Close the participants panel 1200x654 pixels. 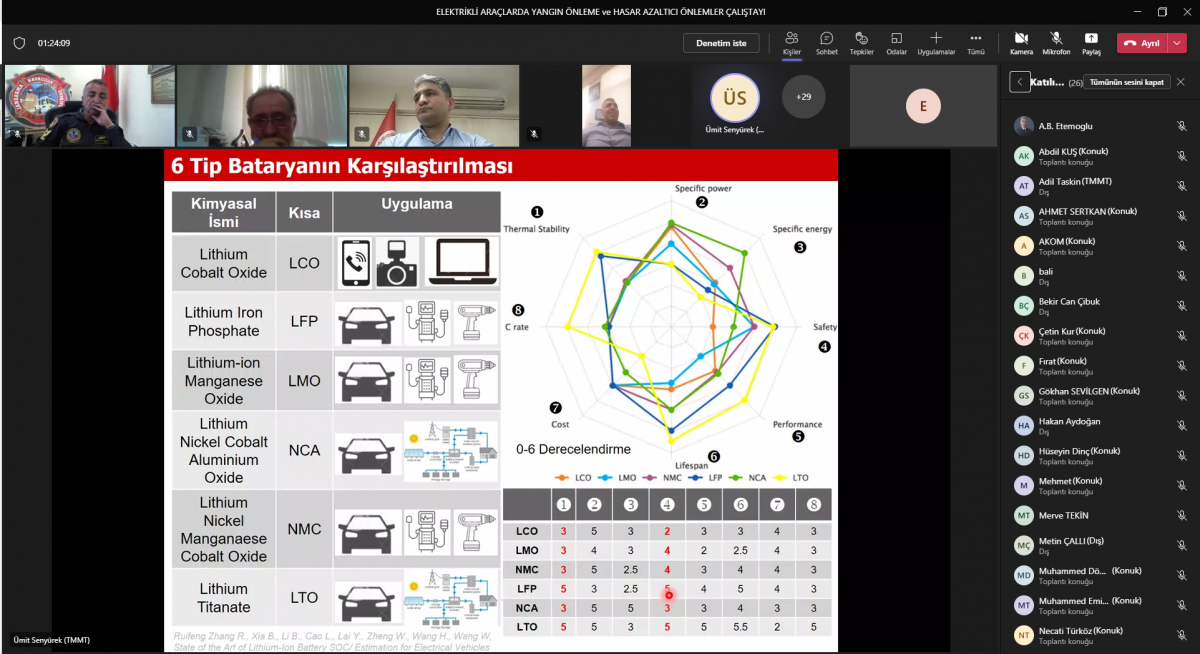(1181, 82)
